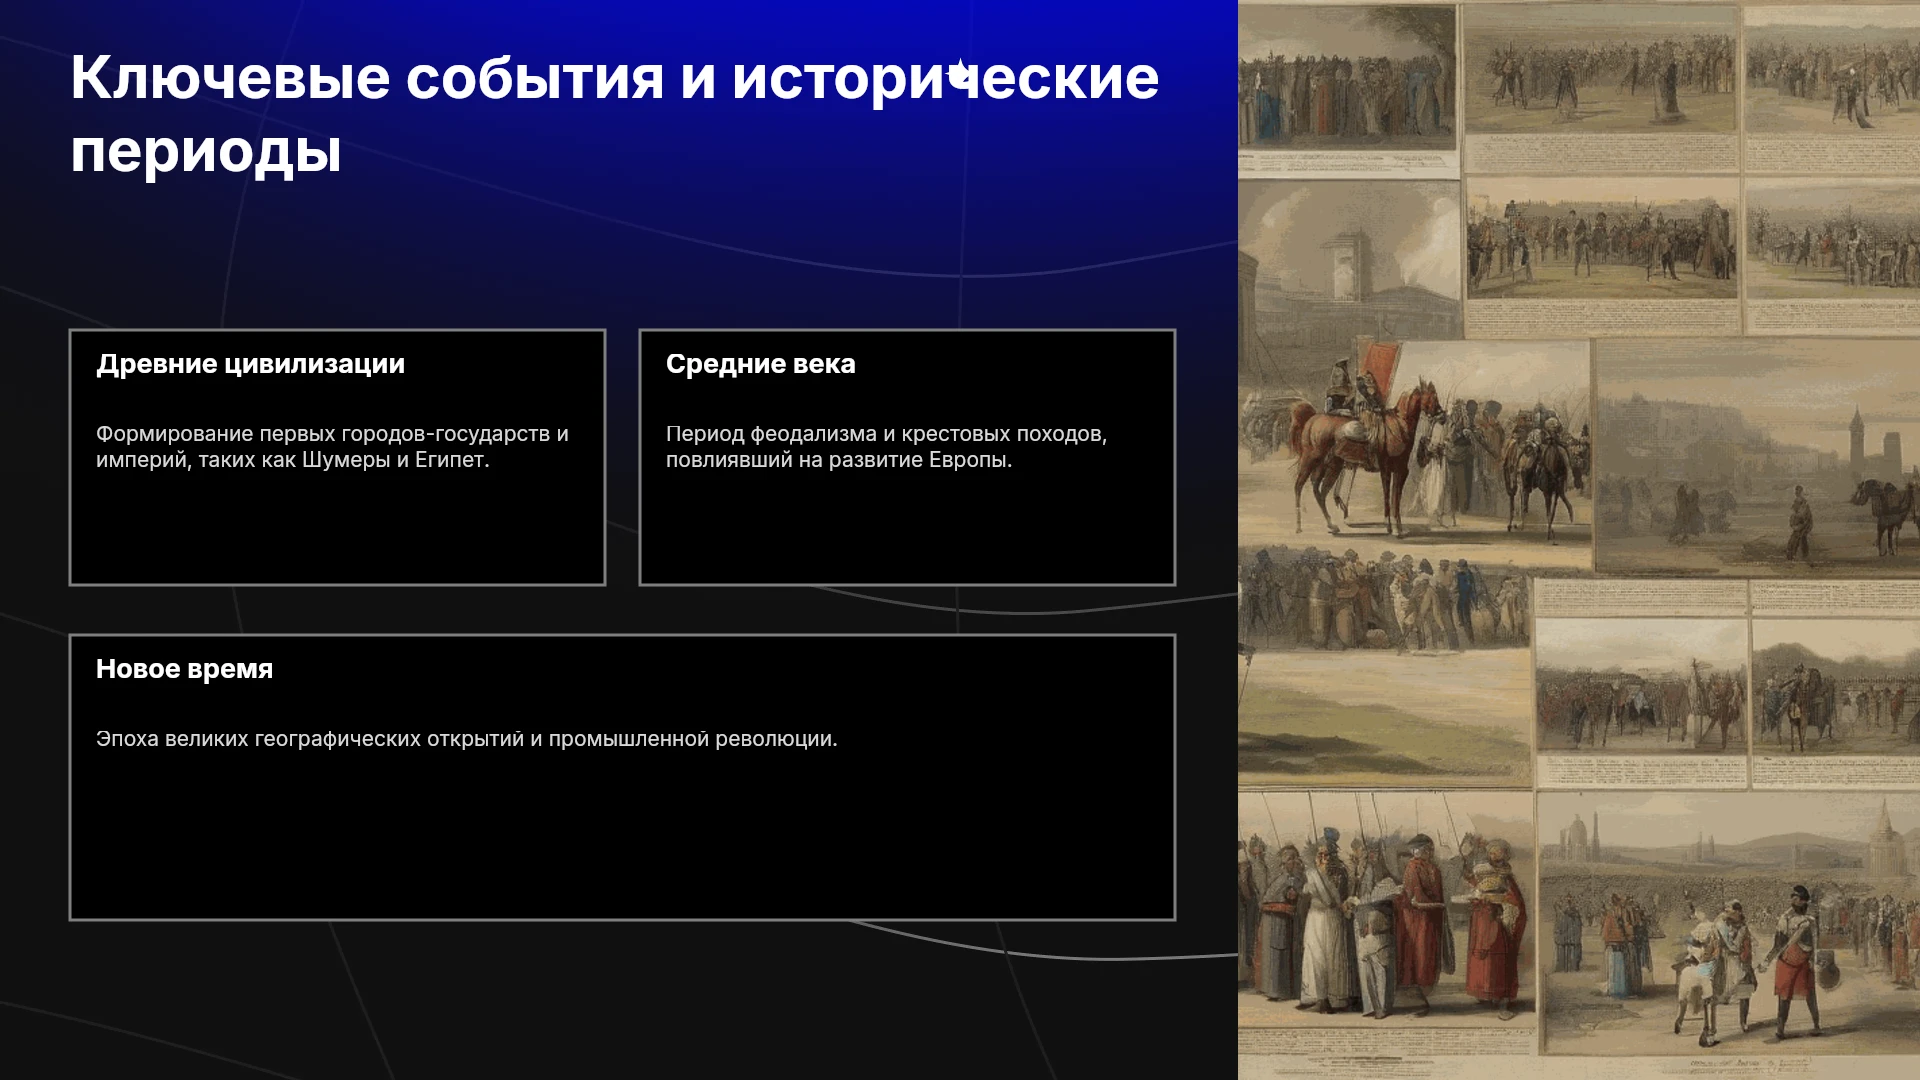The image size is (1920, 1080).
Task: Click the star-shaped mark inside the title
Action: click(x=960, y=71)
